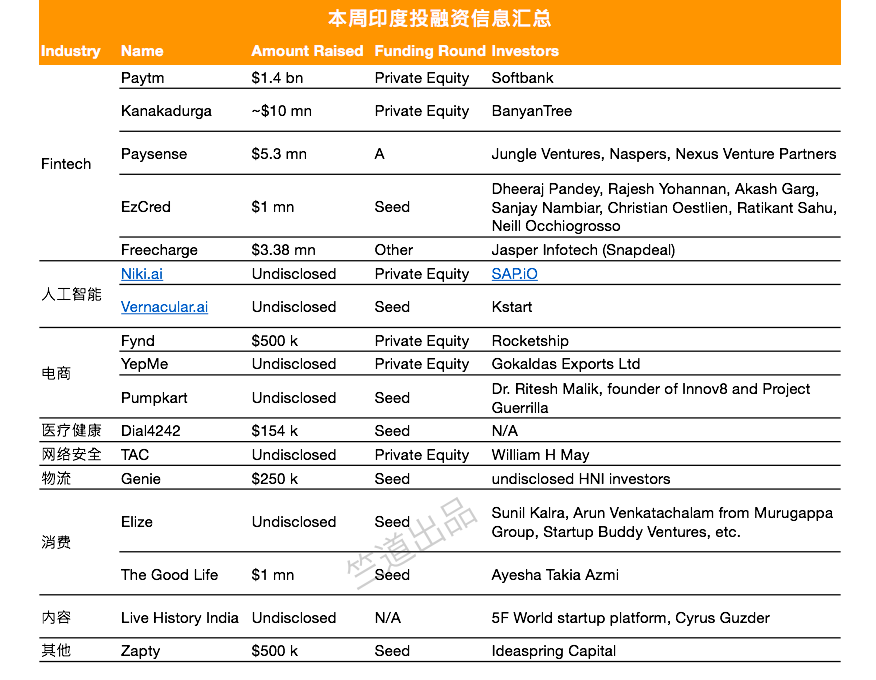Select the EzCred name cell

(x=146, y=207)
